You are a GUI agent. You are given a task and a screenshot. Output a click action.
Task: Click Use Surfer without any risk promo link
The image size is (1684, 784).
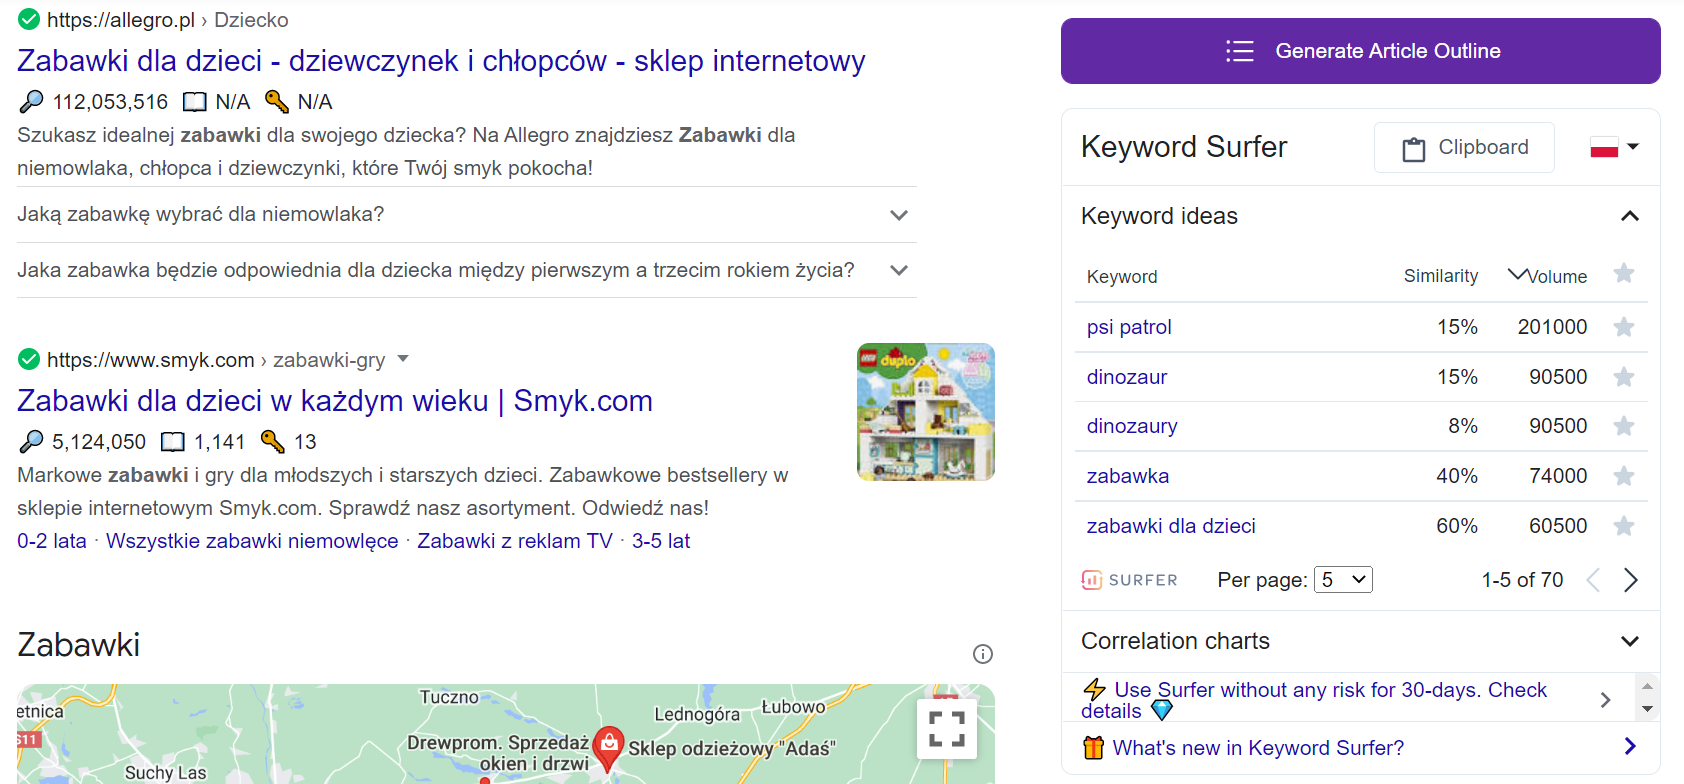(1314, 700)
